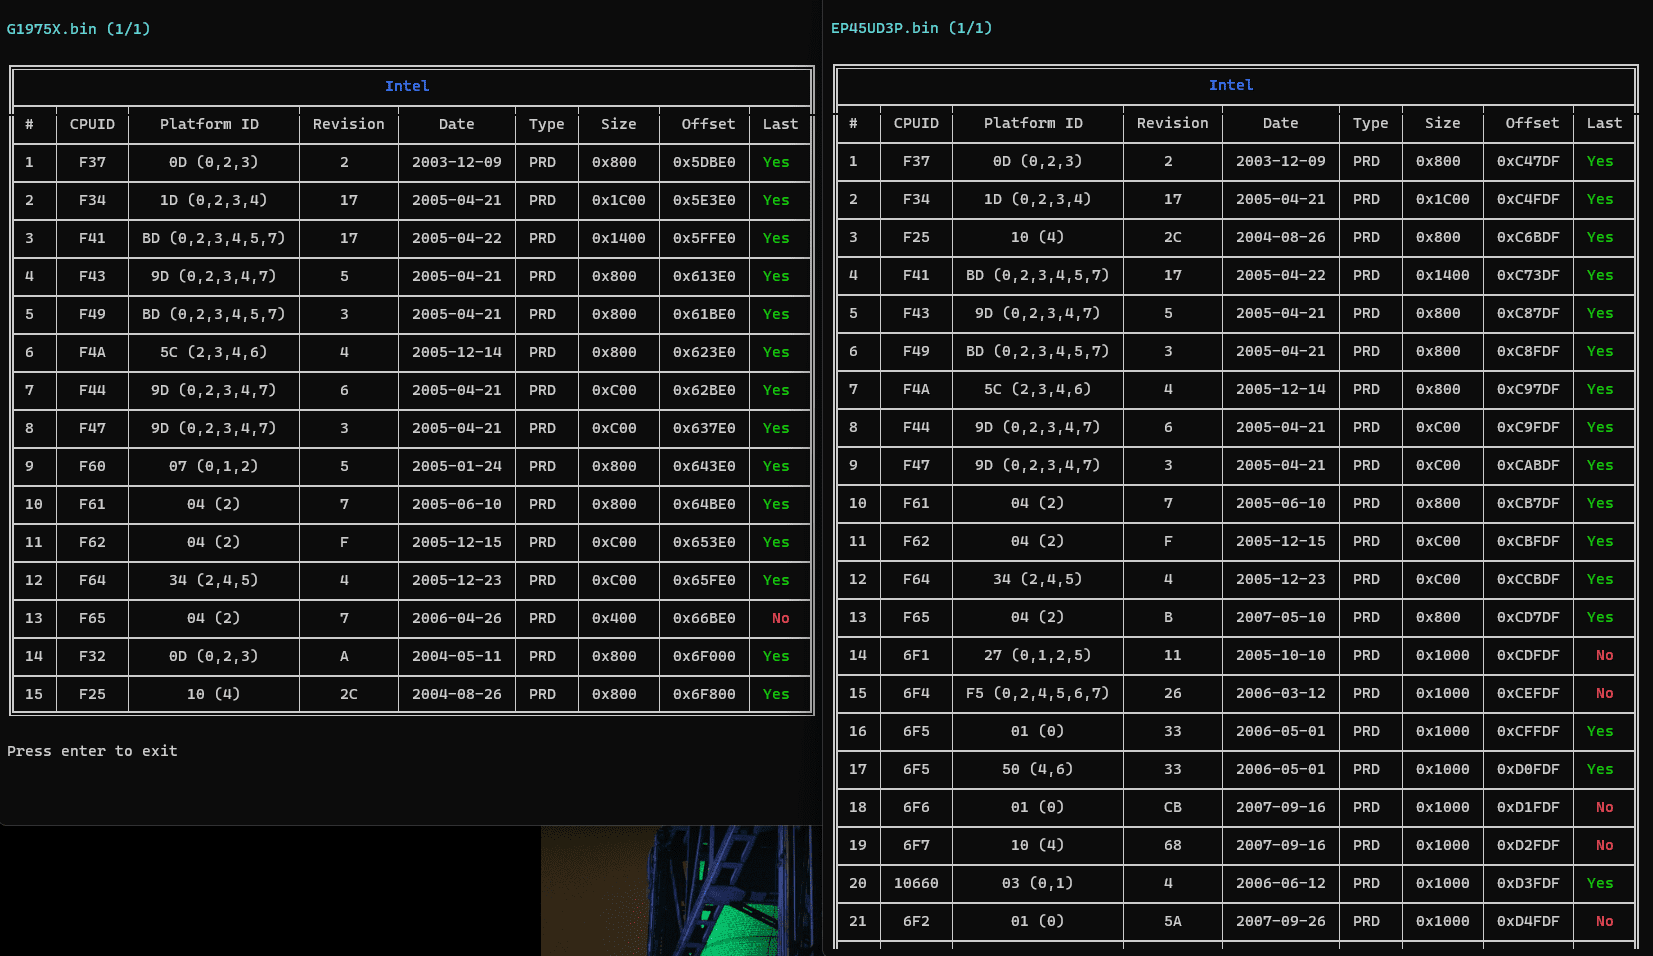Select the Intel heading in the G1975X.bin table

click(407, 86)
